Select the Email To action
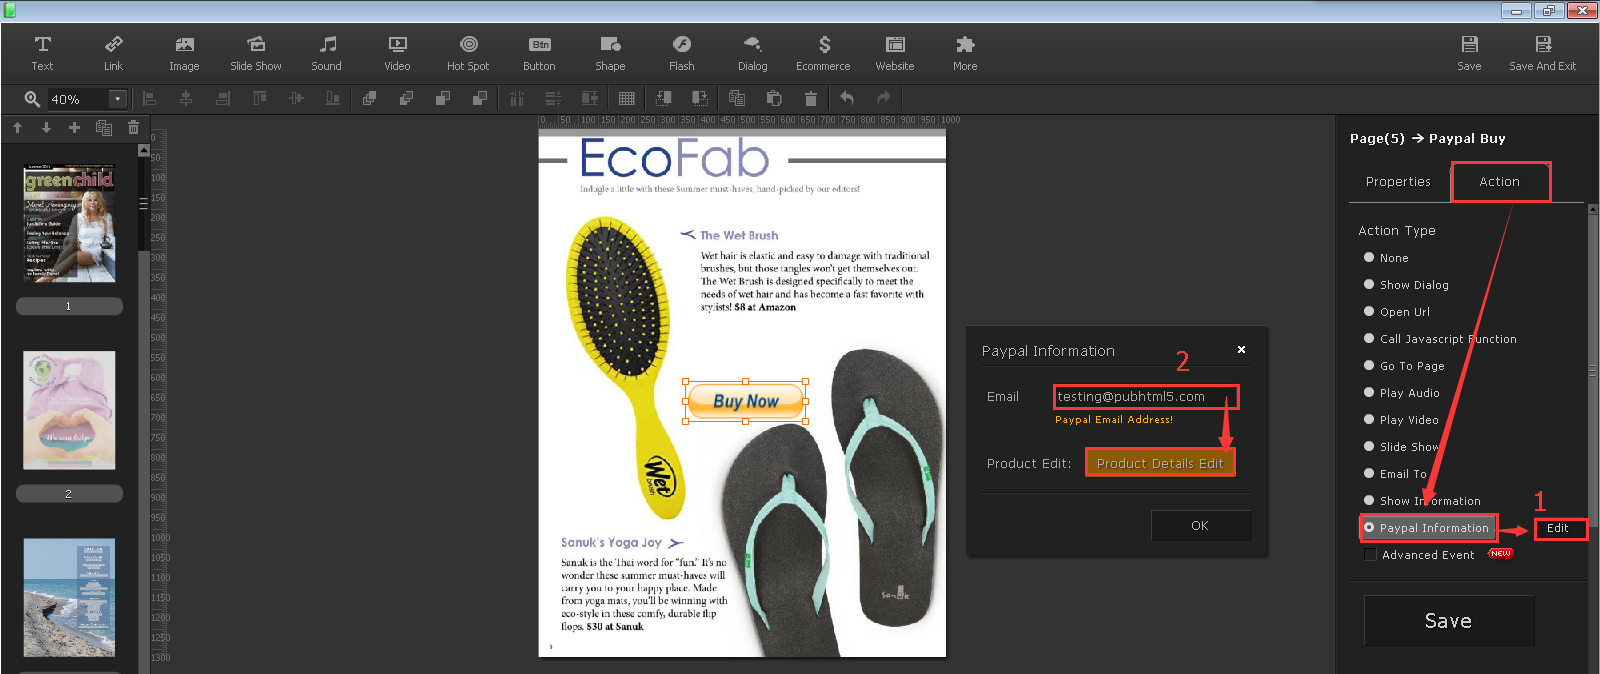 (x=1395, y=474)
